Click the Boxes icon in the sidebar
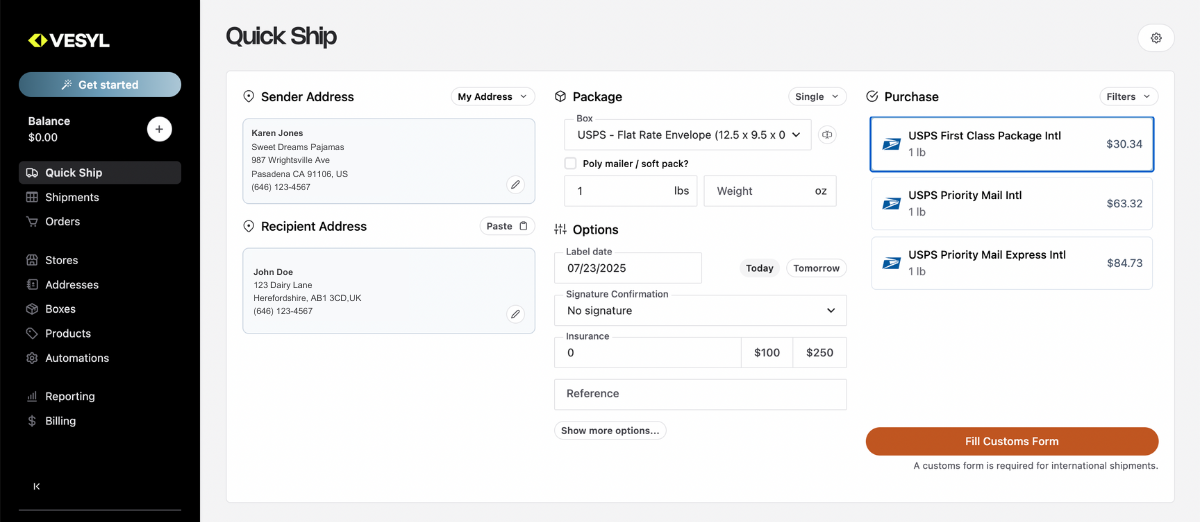1200x522 pixels. coord(32,309)
